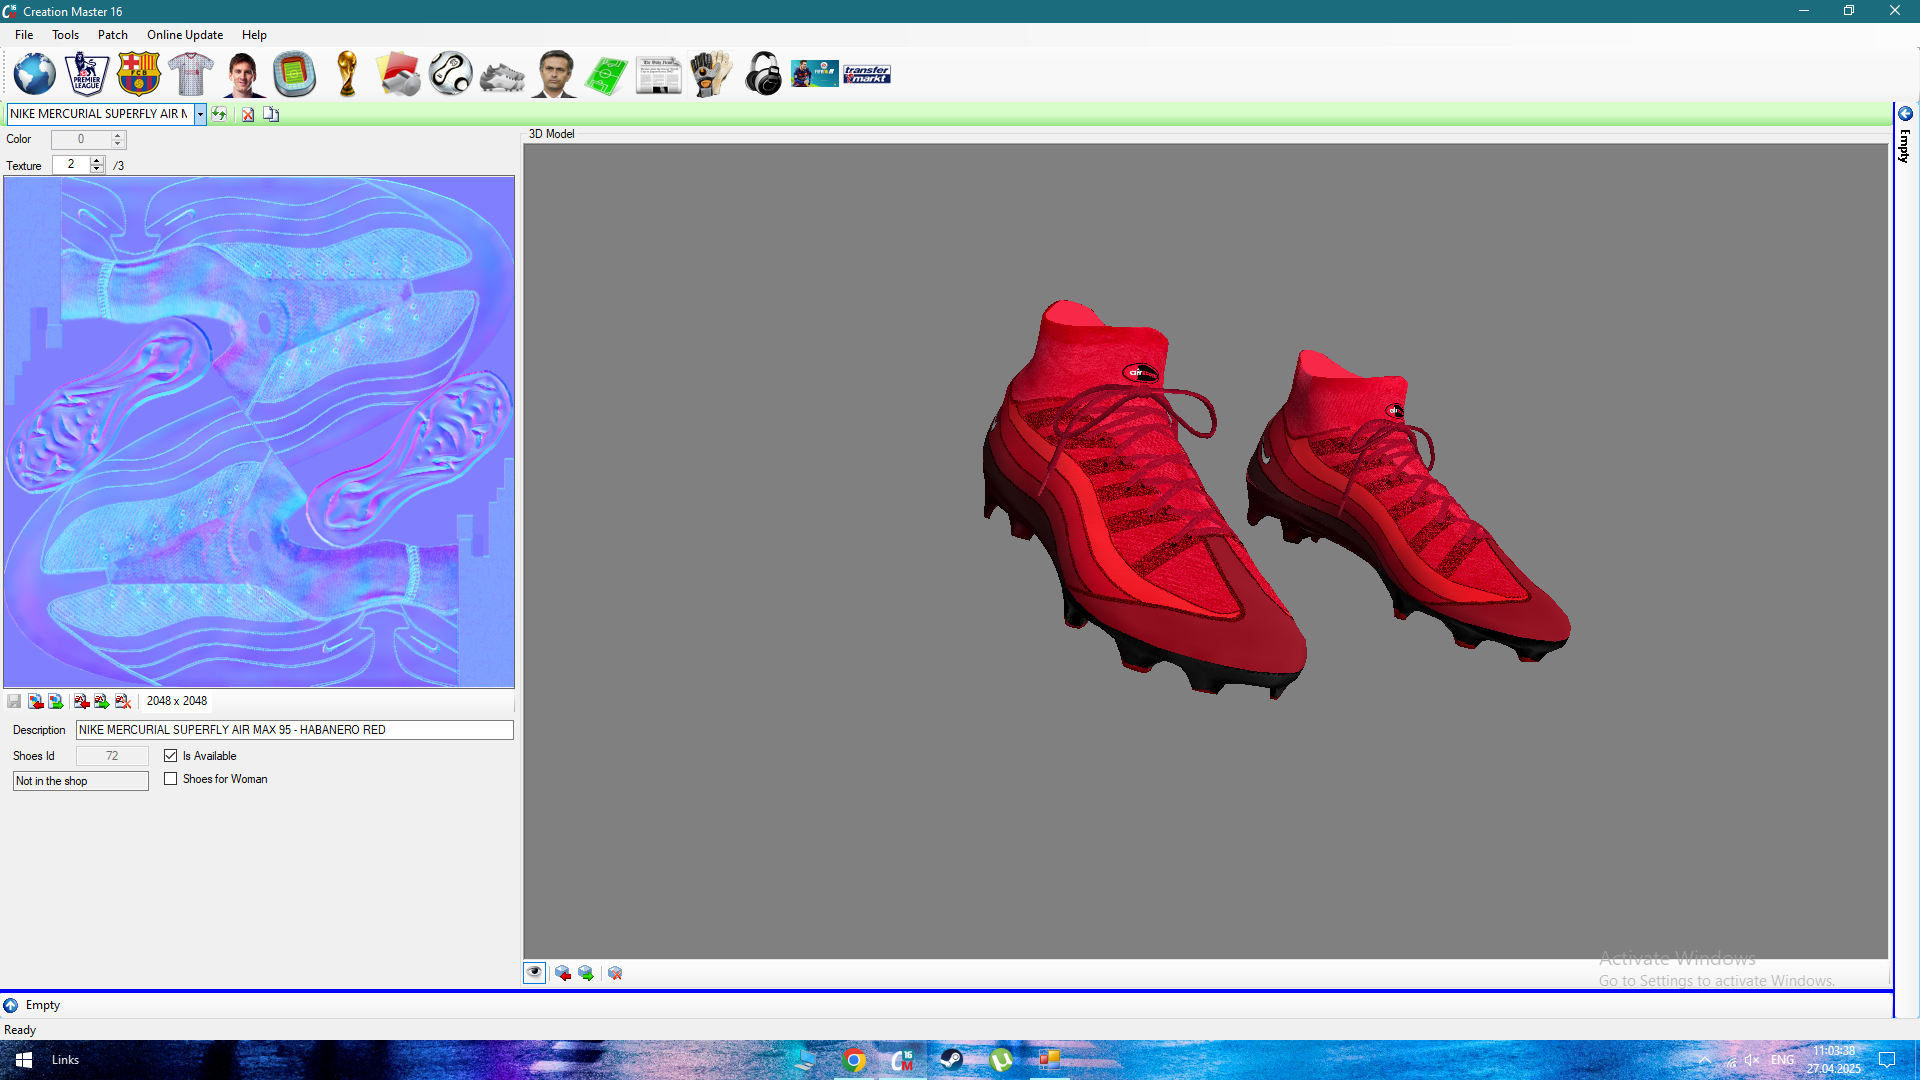
Task: Open the Country editor globe icon
Action: point(35,74)
